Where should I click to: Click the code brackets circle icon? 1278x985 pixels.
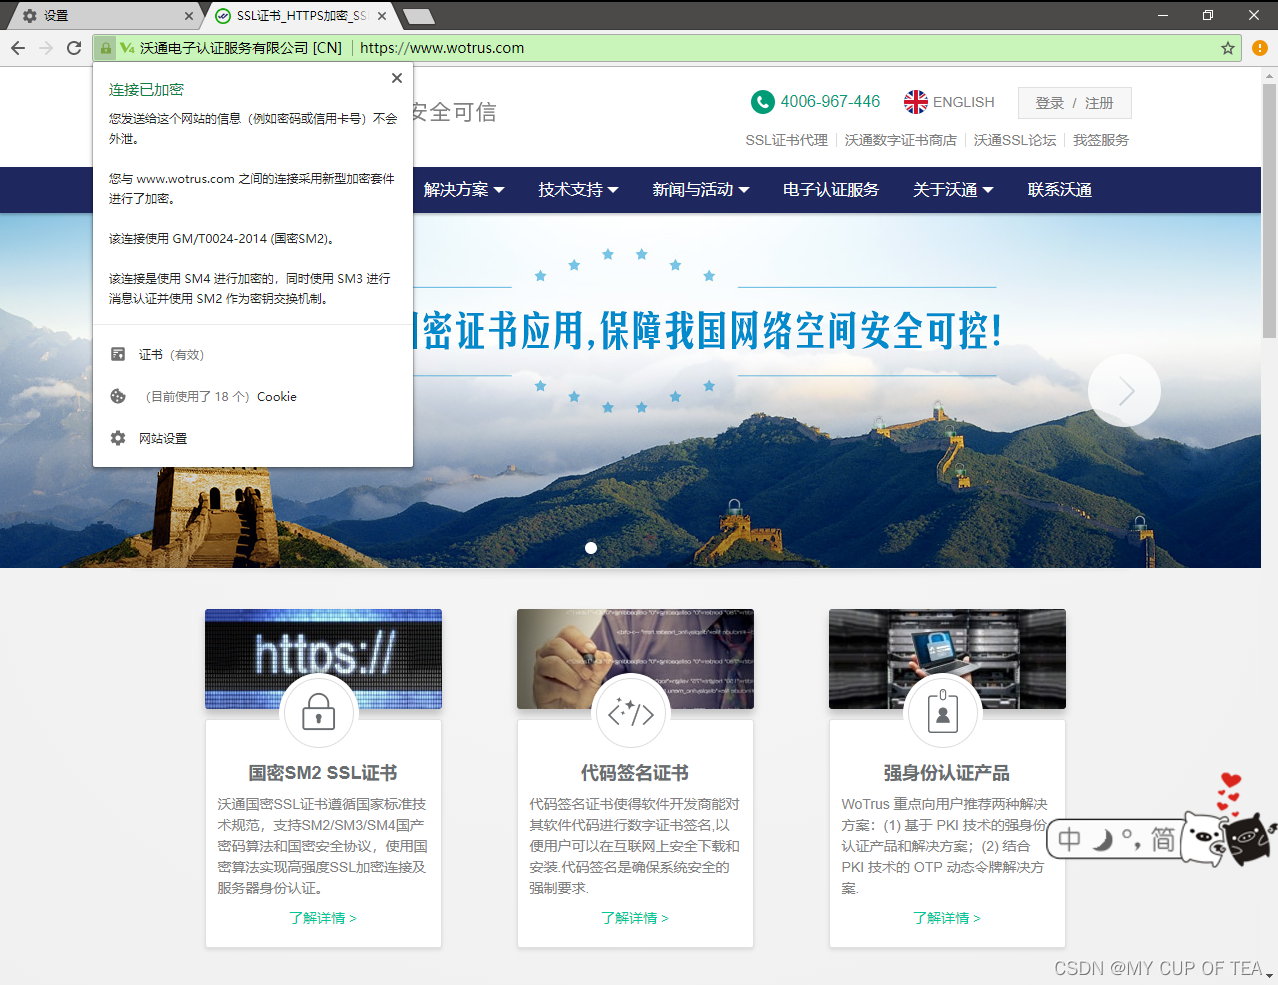click(x=630, y=712)
